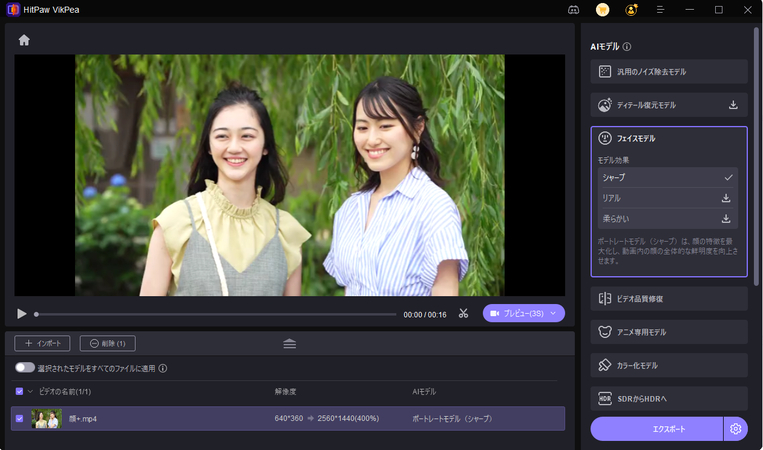The image size is (763, 450).
Task: Click the SDRからHDRへ HDR icon
Action: click(x=604, y=399)
